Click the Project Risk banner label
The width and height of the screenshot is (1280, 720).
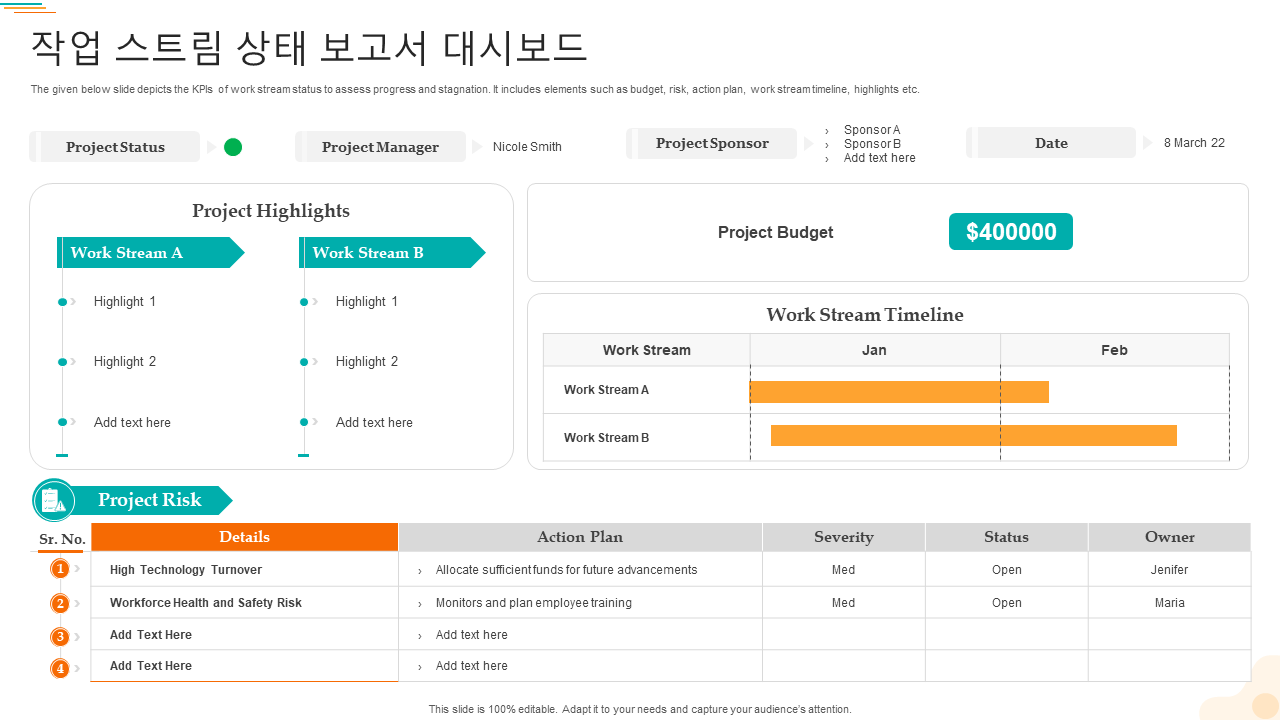[150, 500]
